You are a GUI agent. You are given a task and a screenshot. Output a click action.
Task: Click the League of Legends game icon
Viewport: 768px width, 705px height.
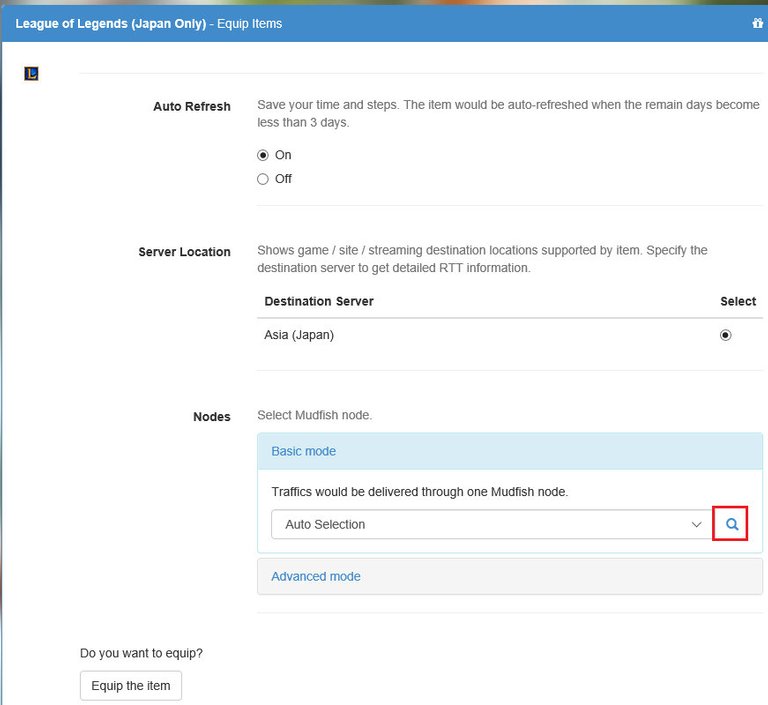[x=31, y=74]
